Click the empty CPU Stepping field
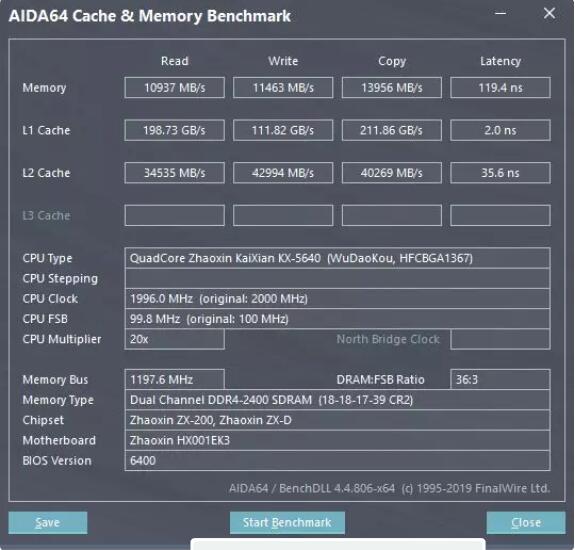The image size is (575, 550). click(337, 278)
